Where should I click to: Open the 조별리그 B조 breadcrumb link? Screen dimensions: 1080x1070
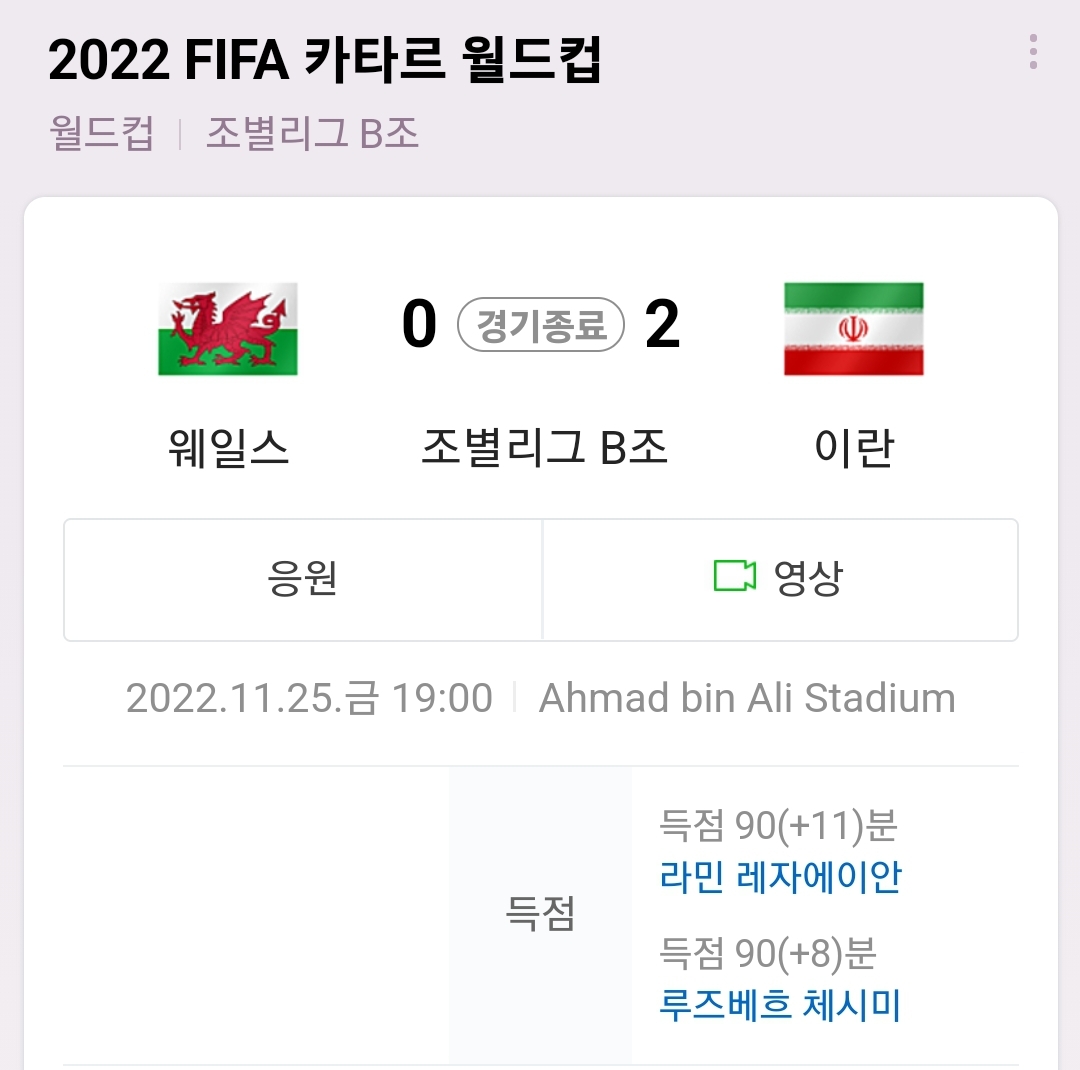[x=312, y=133]
